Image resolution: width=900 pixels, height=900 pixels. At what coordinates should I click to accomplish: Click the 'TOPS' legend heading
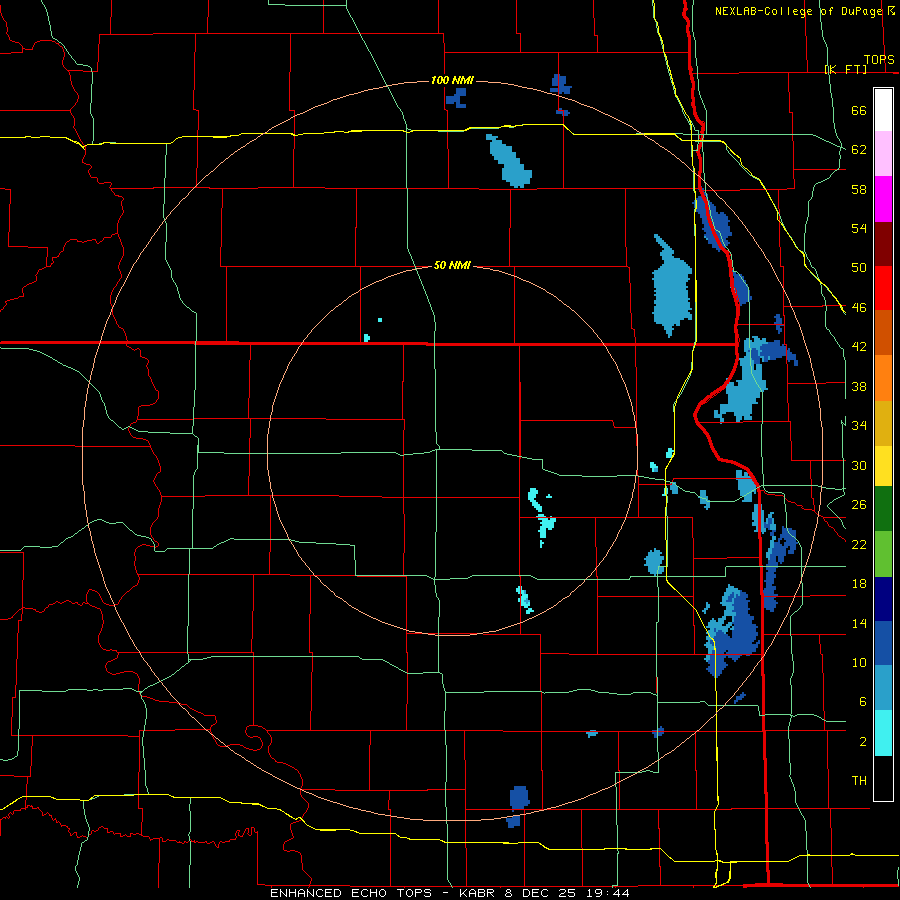879,60
